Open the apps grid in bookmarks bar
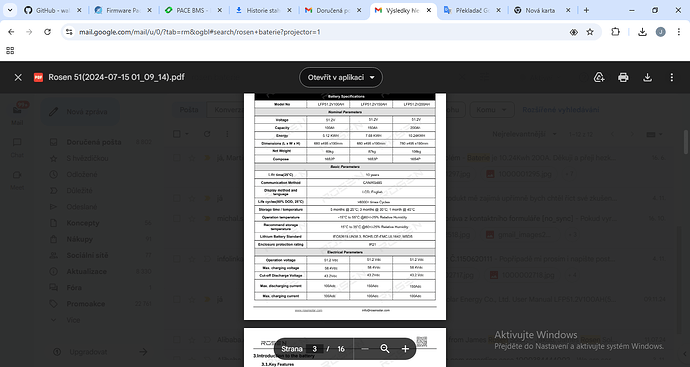The width and height of the screenshot is (690, 367). [10, 51]
